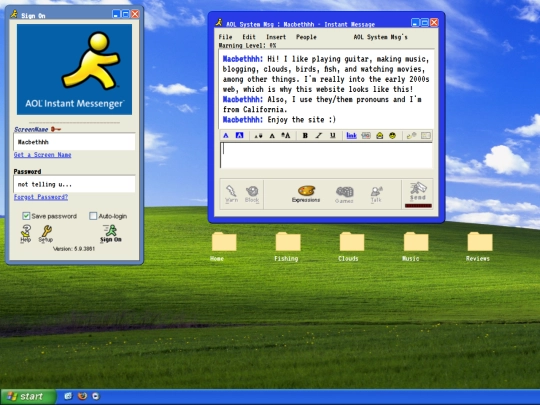Close the Sign On window
Screen dimensions: 540x405
click(x=135, y=14)
